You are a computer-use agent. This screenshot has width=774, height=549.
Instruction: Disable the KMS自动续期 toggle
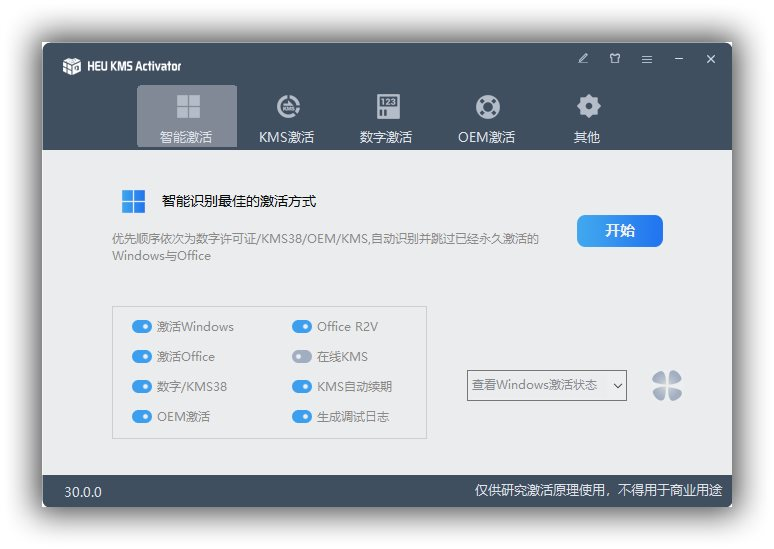[x=301, y=387]
